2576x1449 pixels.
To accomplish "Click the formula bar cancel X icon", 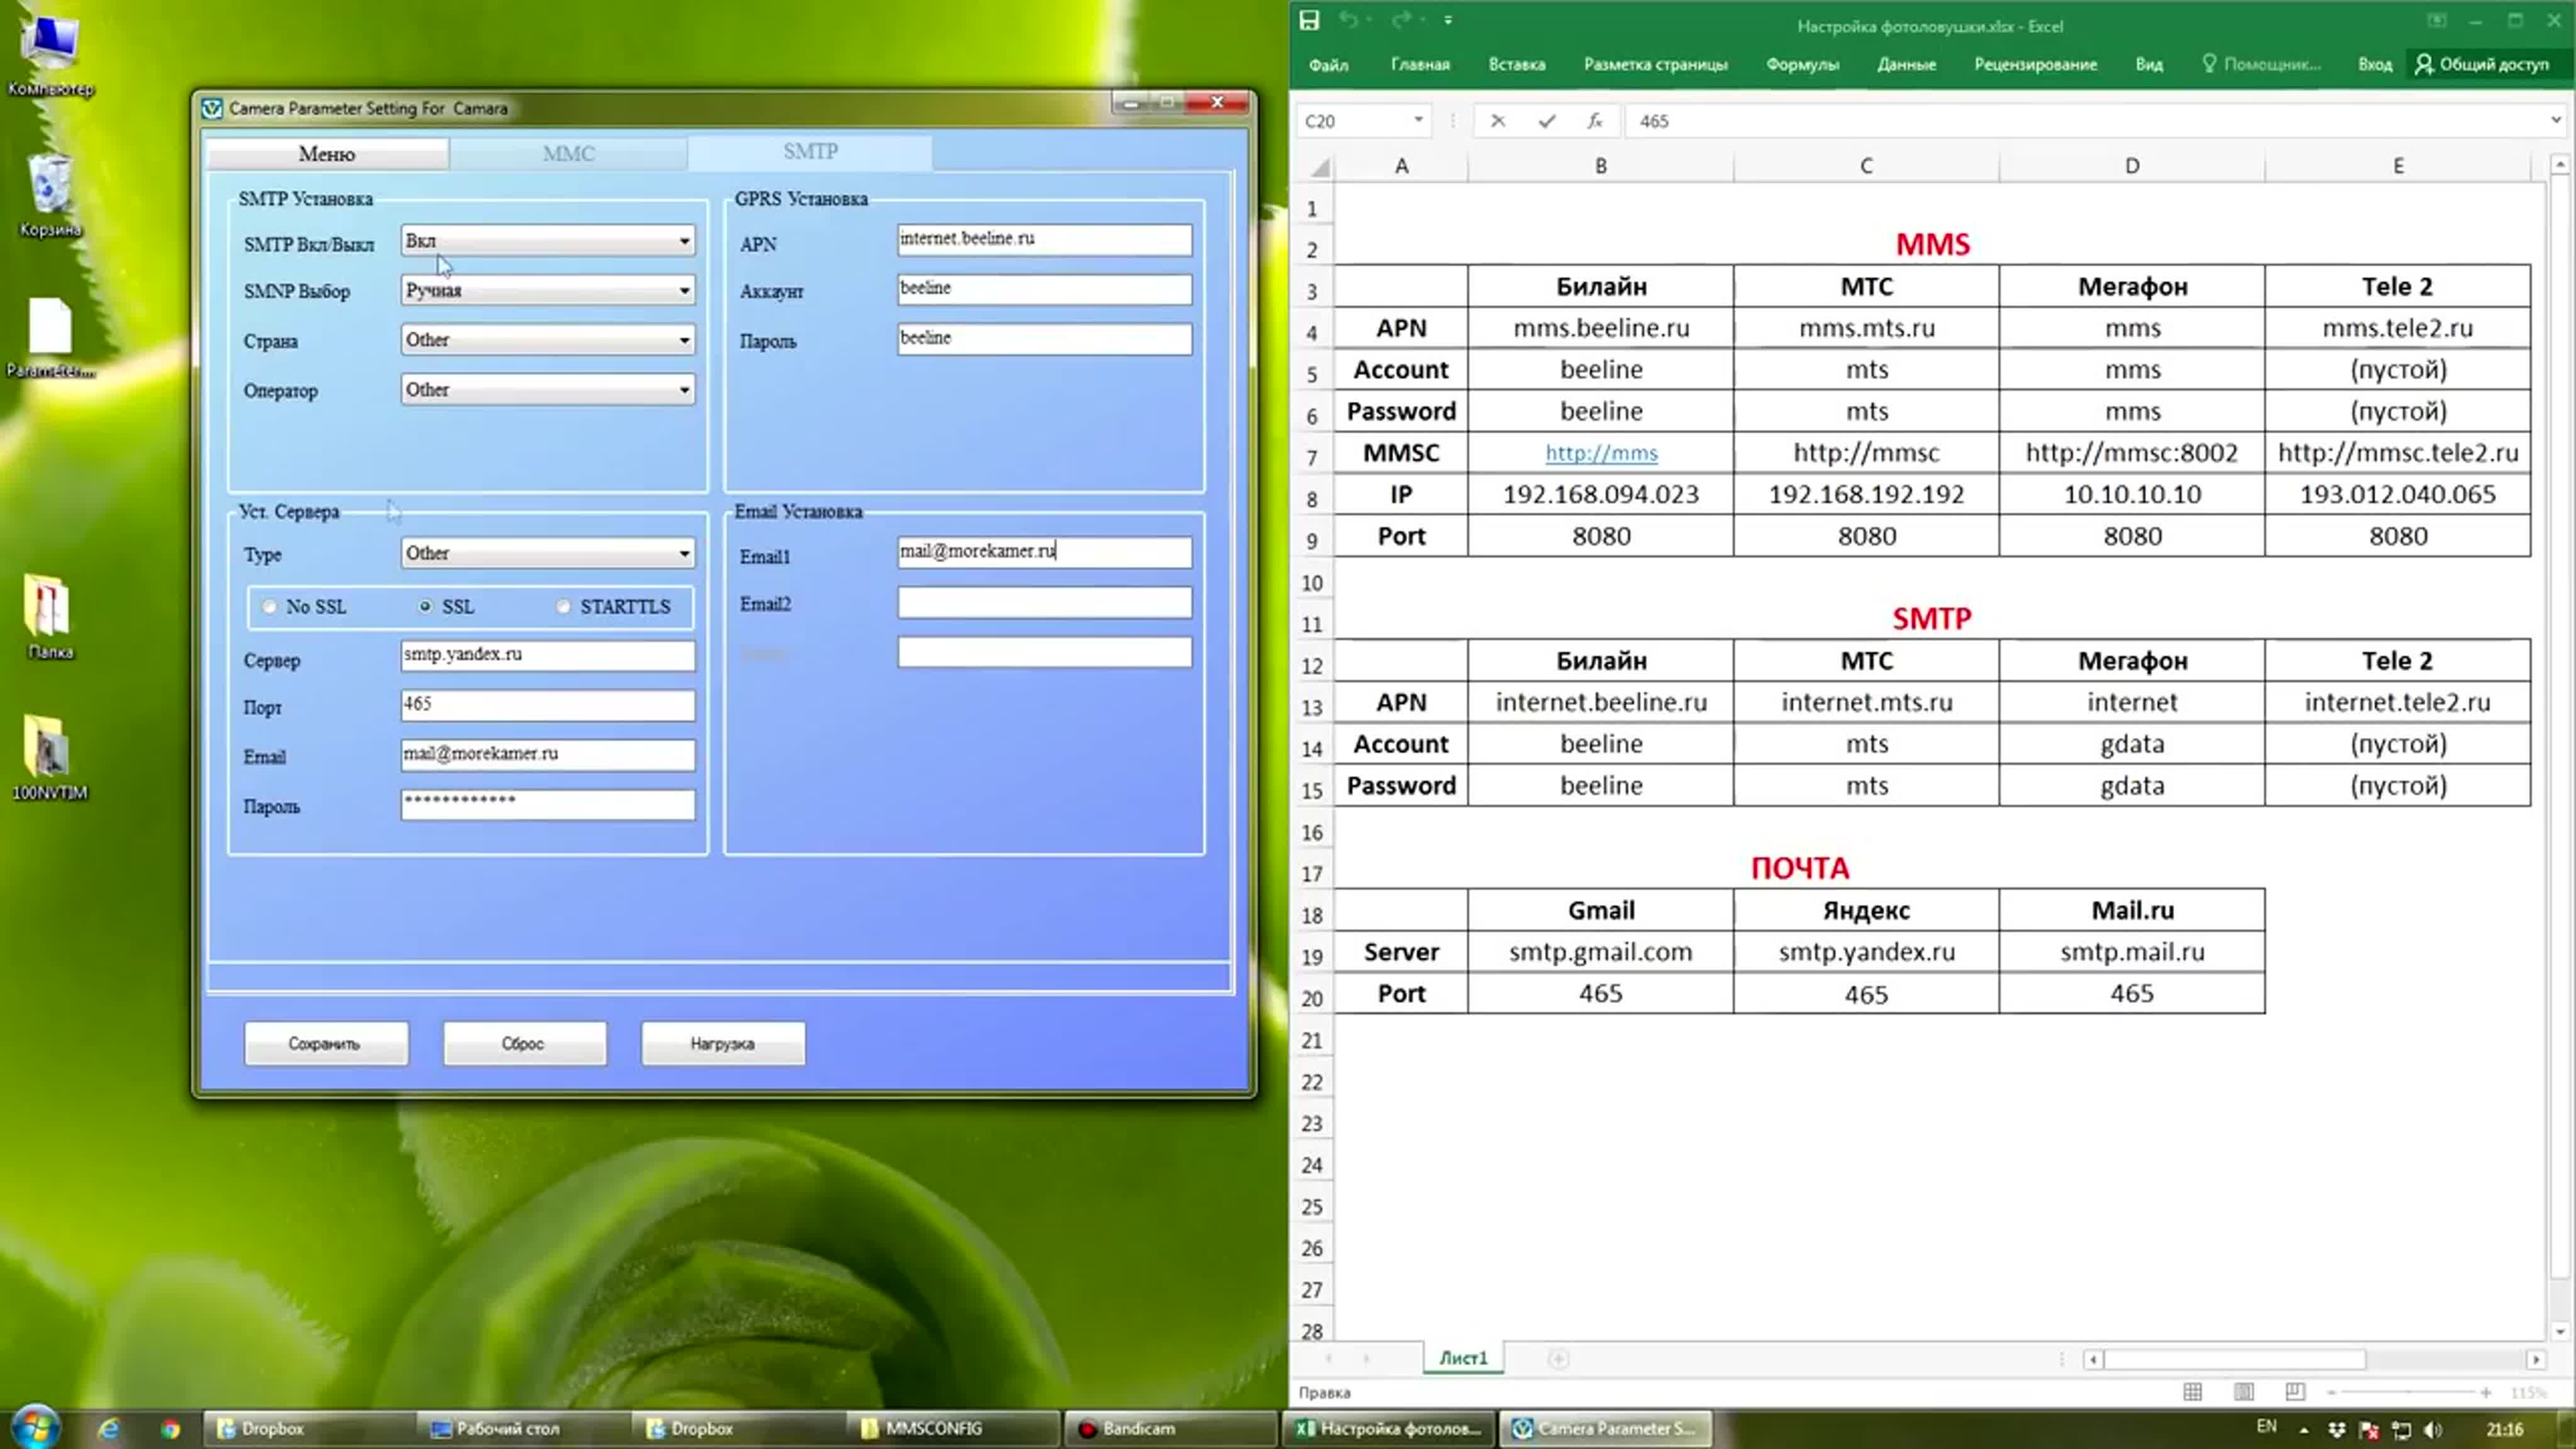I will click(x=1497, y=121).
